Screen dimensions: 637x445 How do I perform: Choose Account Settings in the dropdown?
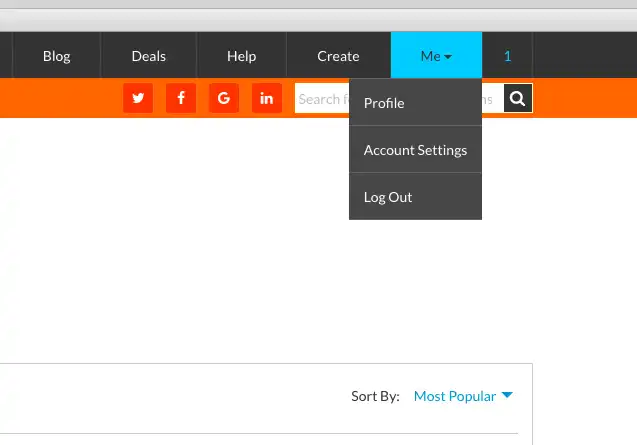coord(415,150)
